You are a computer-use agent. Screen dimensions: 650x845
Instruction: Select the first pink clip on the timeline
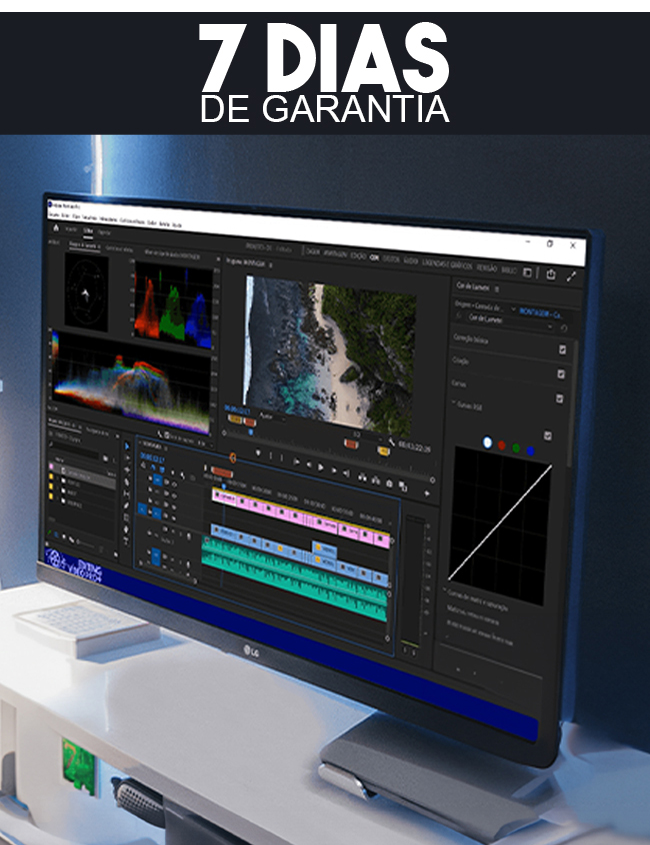(224, 497)
